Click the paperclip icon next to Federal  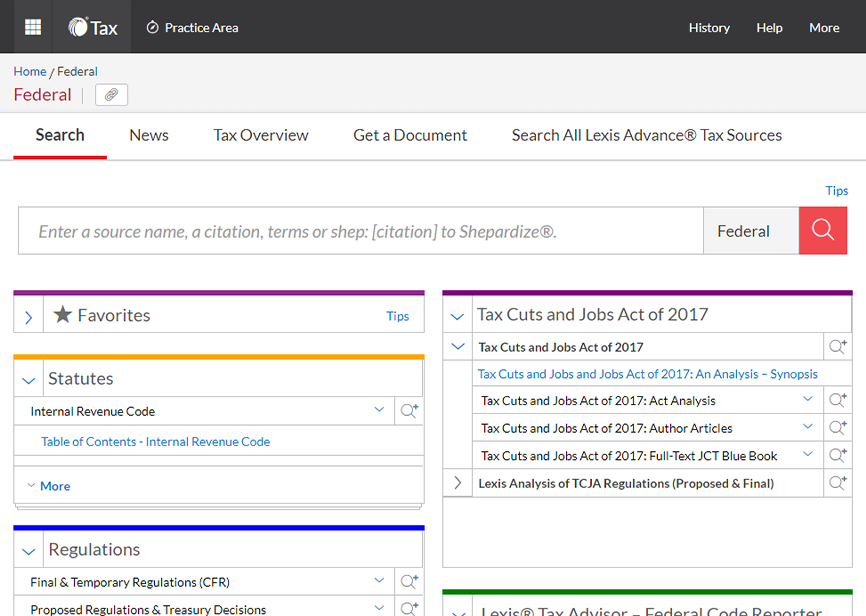111,95
